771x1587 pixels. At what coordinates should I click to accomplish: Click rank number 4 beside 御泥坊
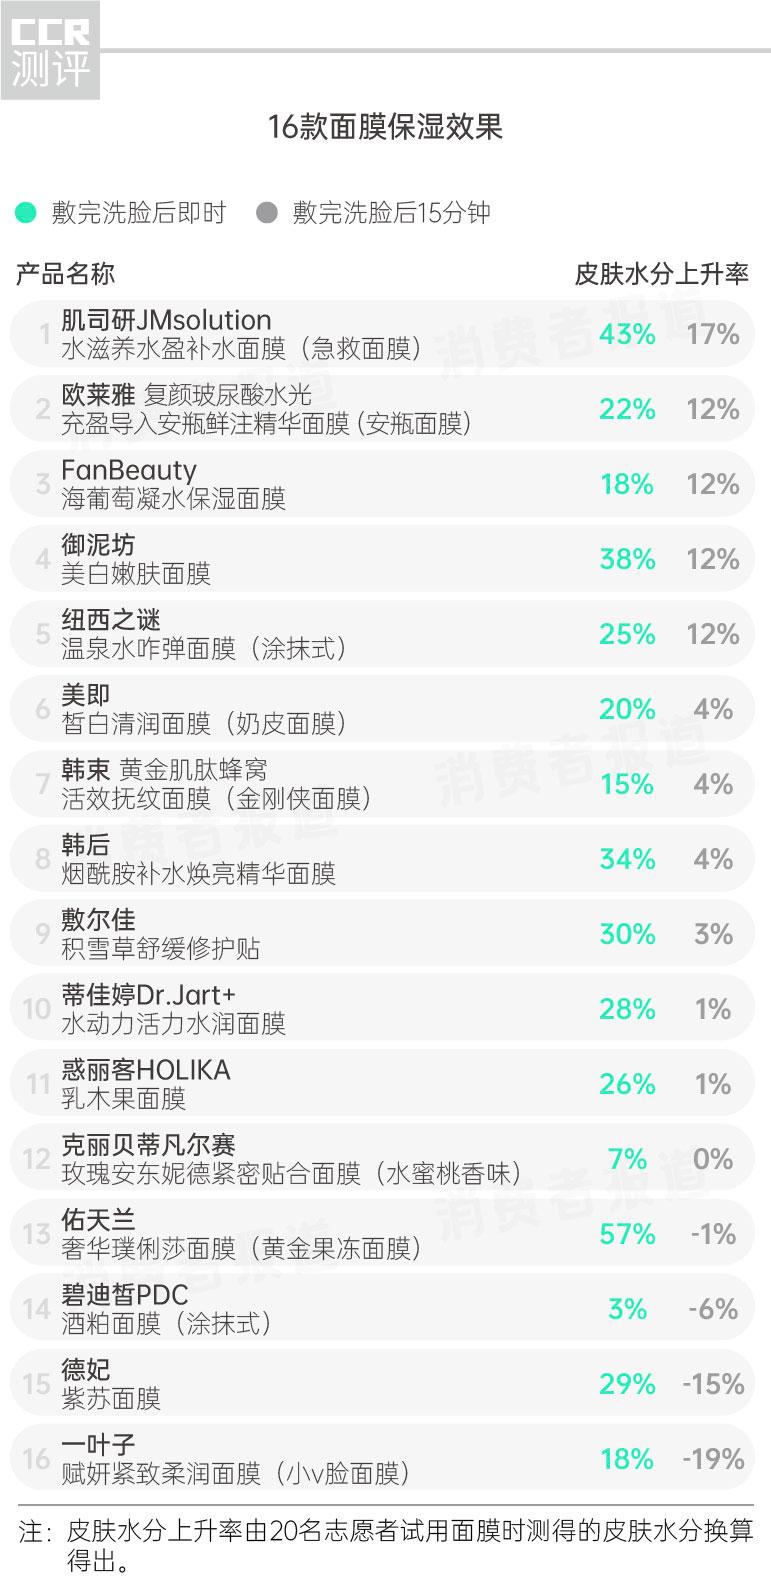pos(42,559)
